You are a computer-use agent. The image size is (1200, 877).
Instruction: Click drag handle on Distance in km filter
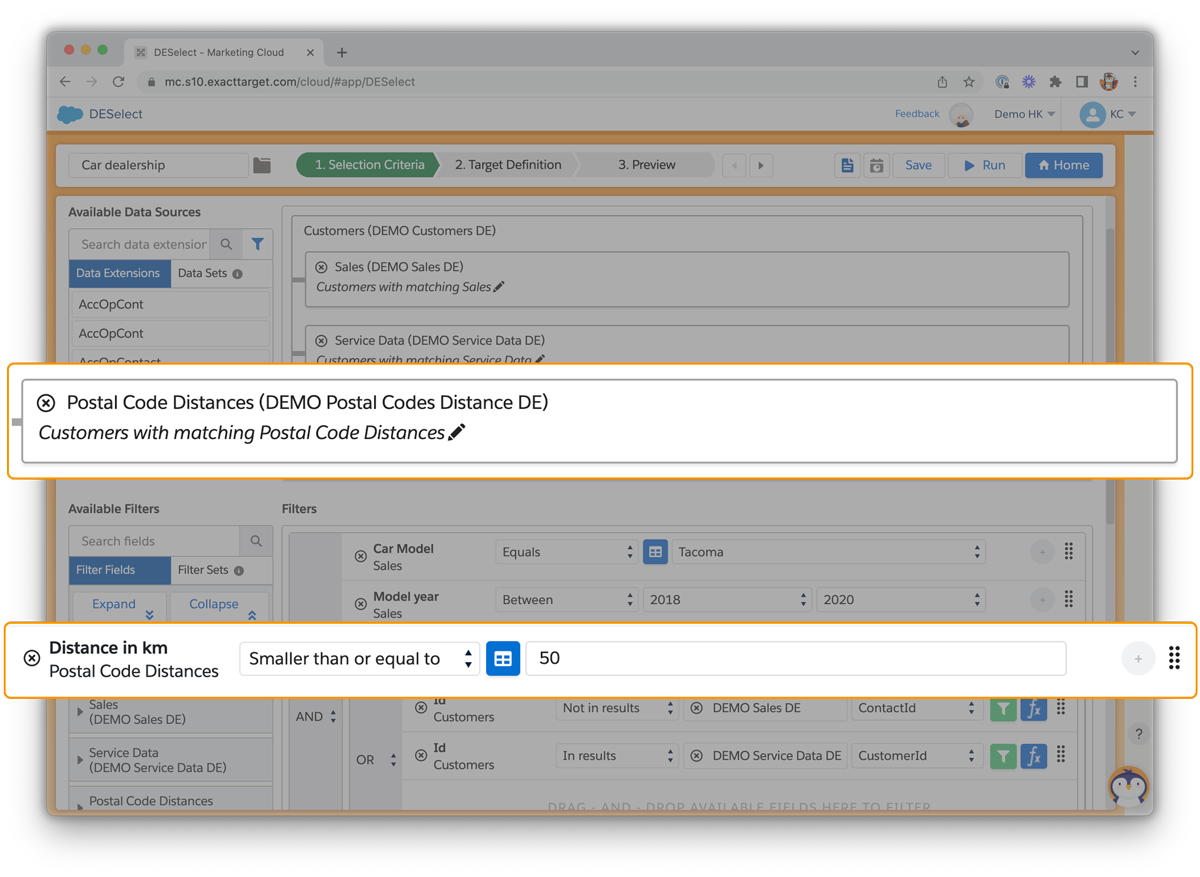(x=1174, y=658)
